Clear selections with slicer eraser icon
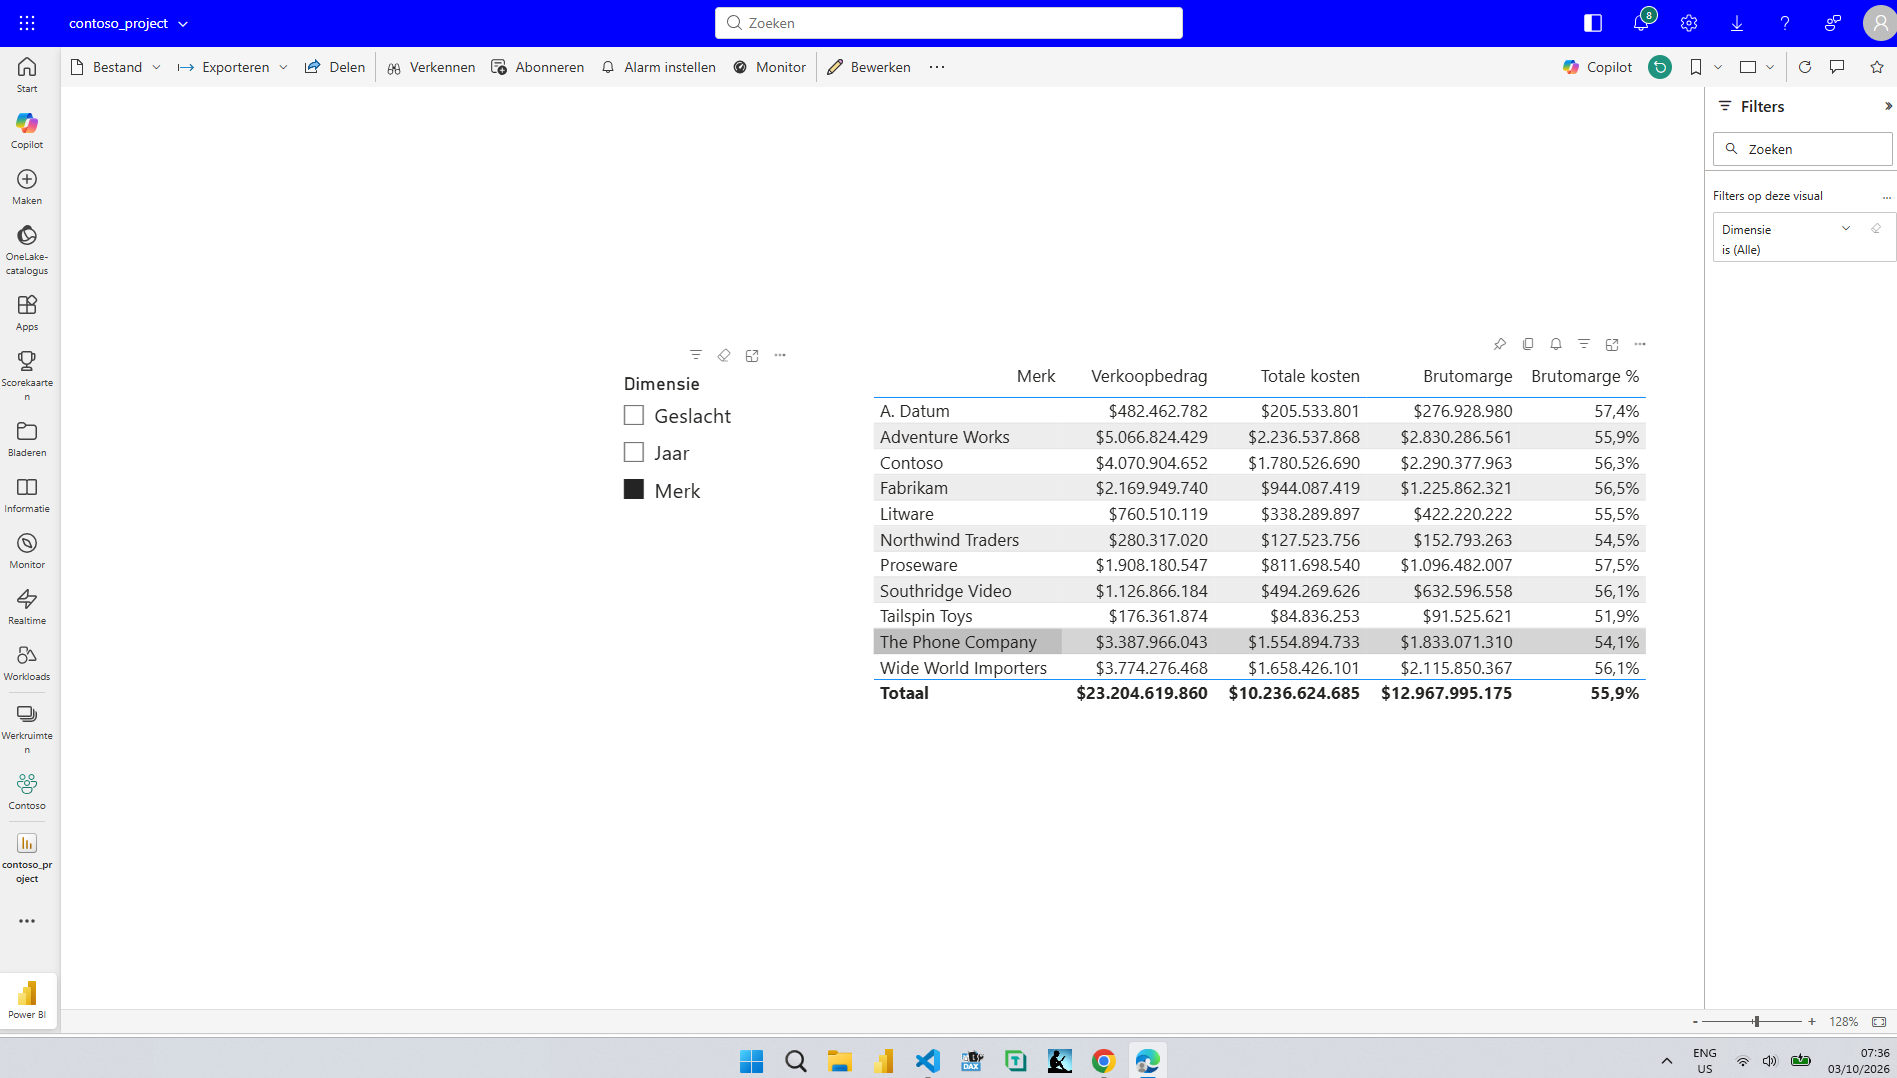Screen dimensions: 1897x1078 (x=724, y=355)
